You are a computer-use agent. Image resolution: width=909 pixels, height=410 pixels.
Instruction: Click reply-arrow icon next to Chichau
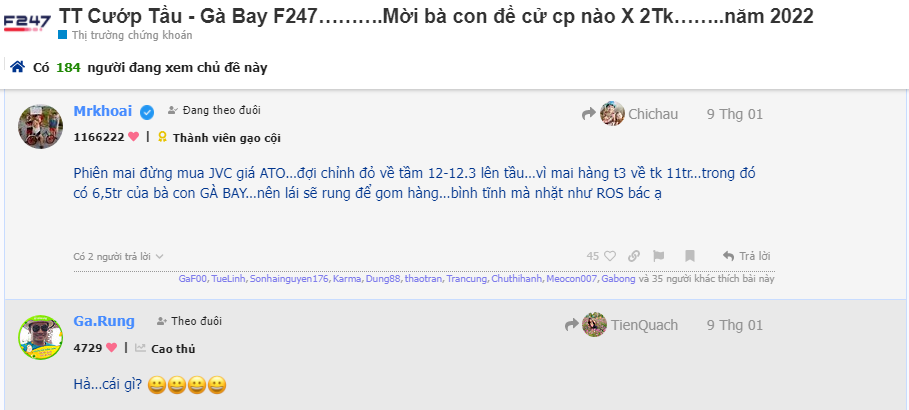pyautogui.click(x=588, y=114)
